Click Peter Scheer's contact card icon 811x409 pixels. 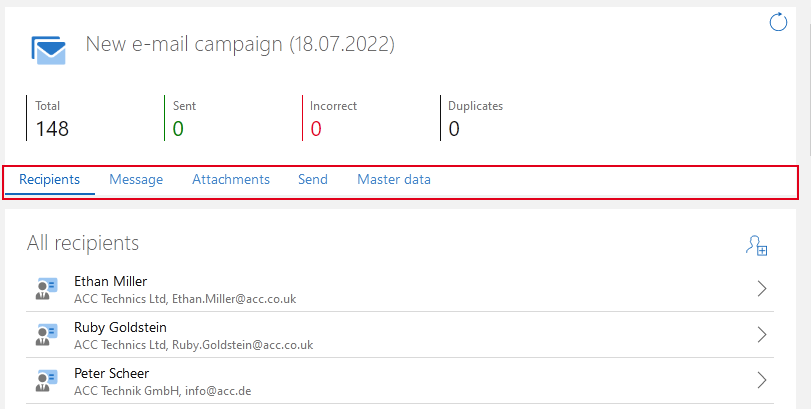coord(45,380)
